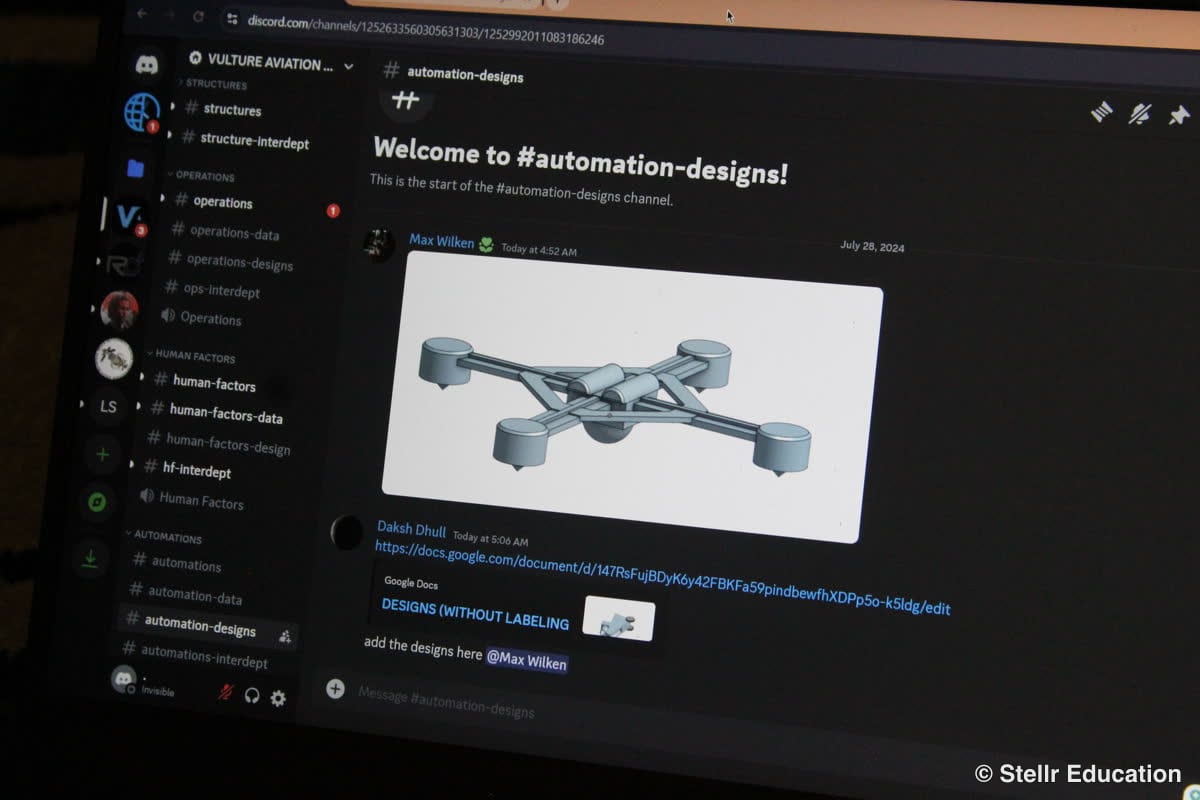The width and height of the screenshot is (1200, 800).
Task: Open threads icon in channel header
Action: (x=1102, y=113)
